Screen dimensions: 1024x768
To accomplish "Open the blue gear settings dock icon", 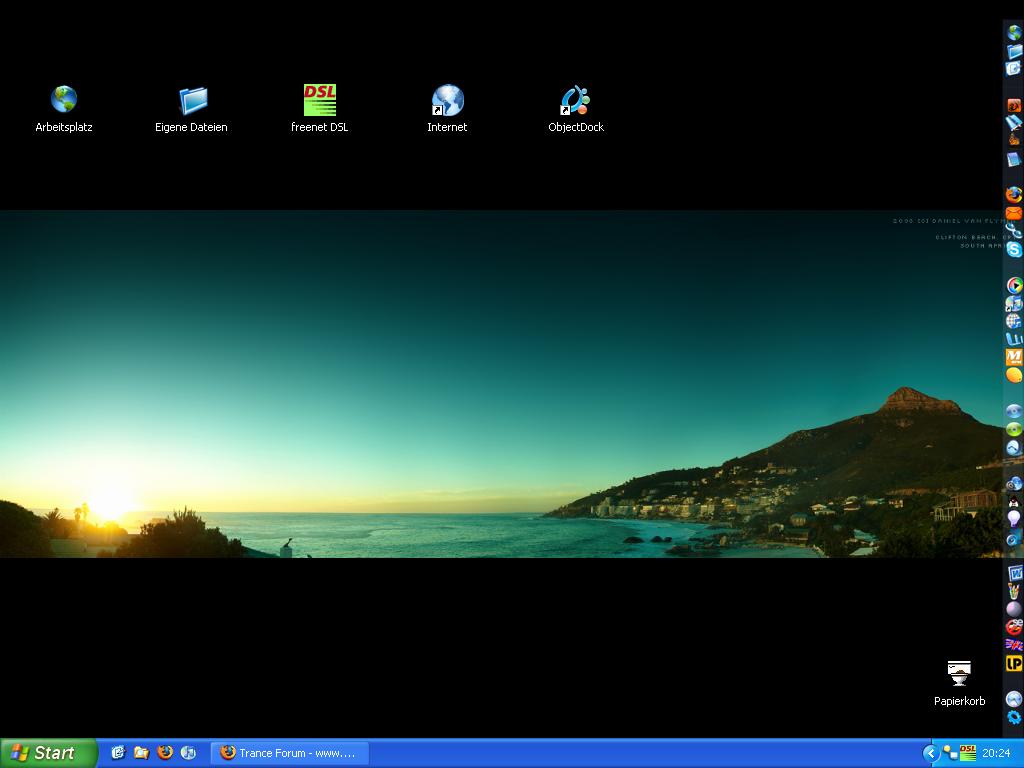I will (x=1014, y=717).
